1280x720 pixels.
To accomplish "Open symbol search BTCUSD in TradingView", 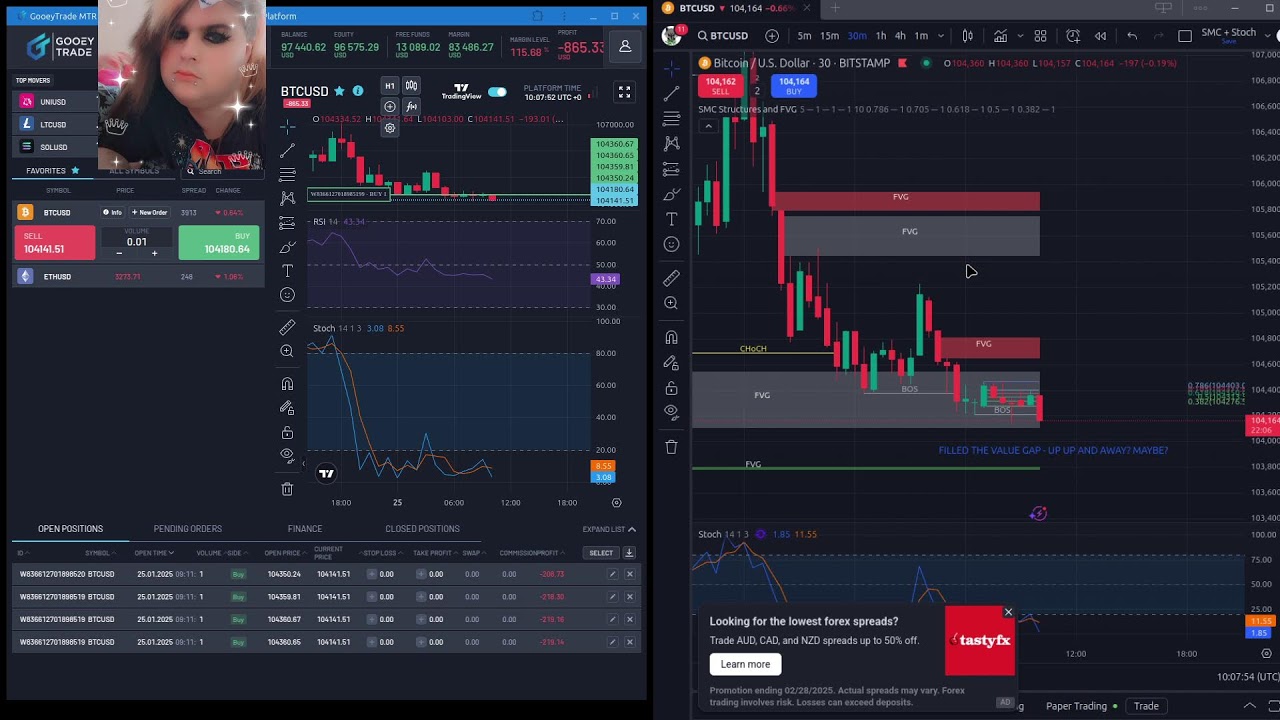I will click(x=722, y=36).
